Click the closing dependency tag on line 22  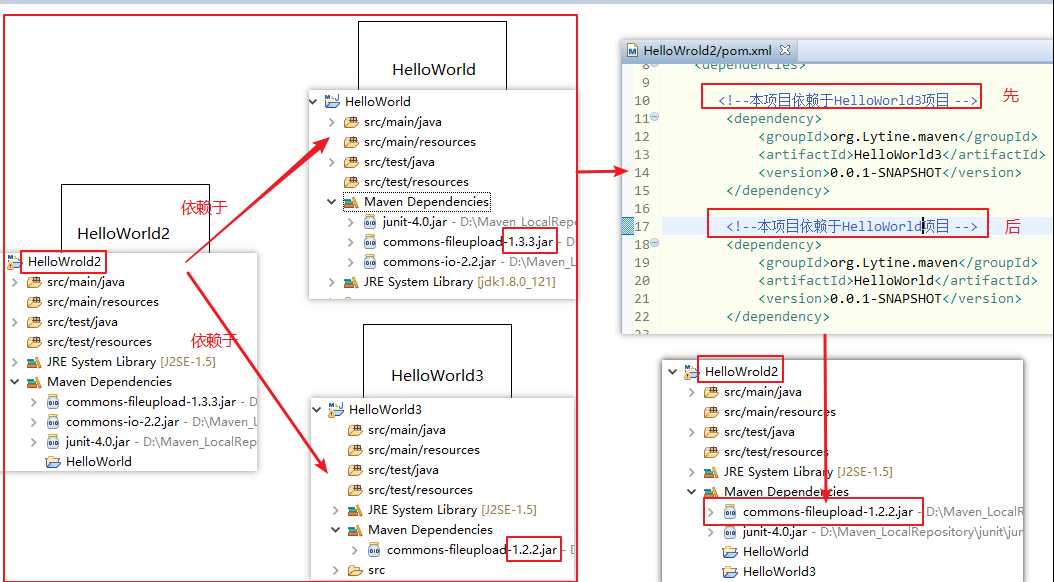point(778,317)
